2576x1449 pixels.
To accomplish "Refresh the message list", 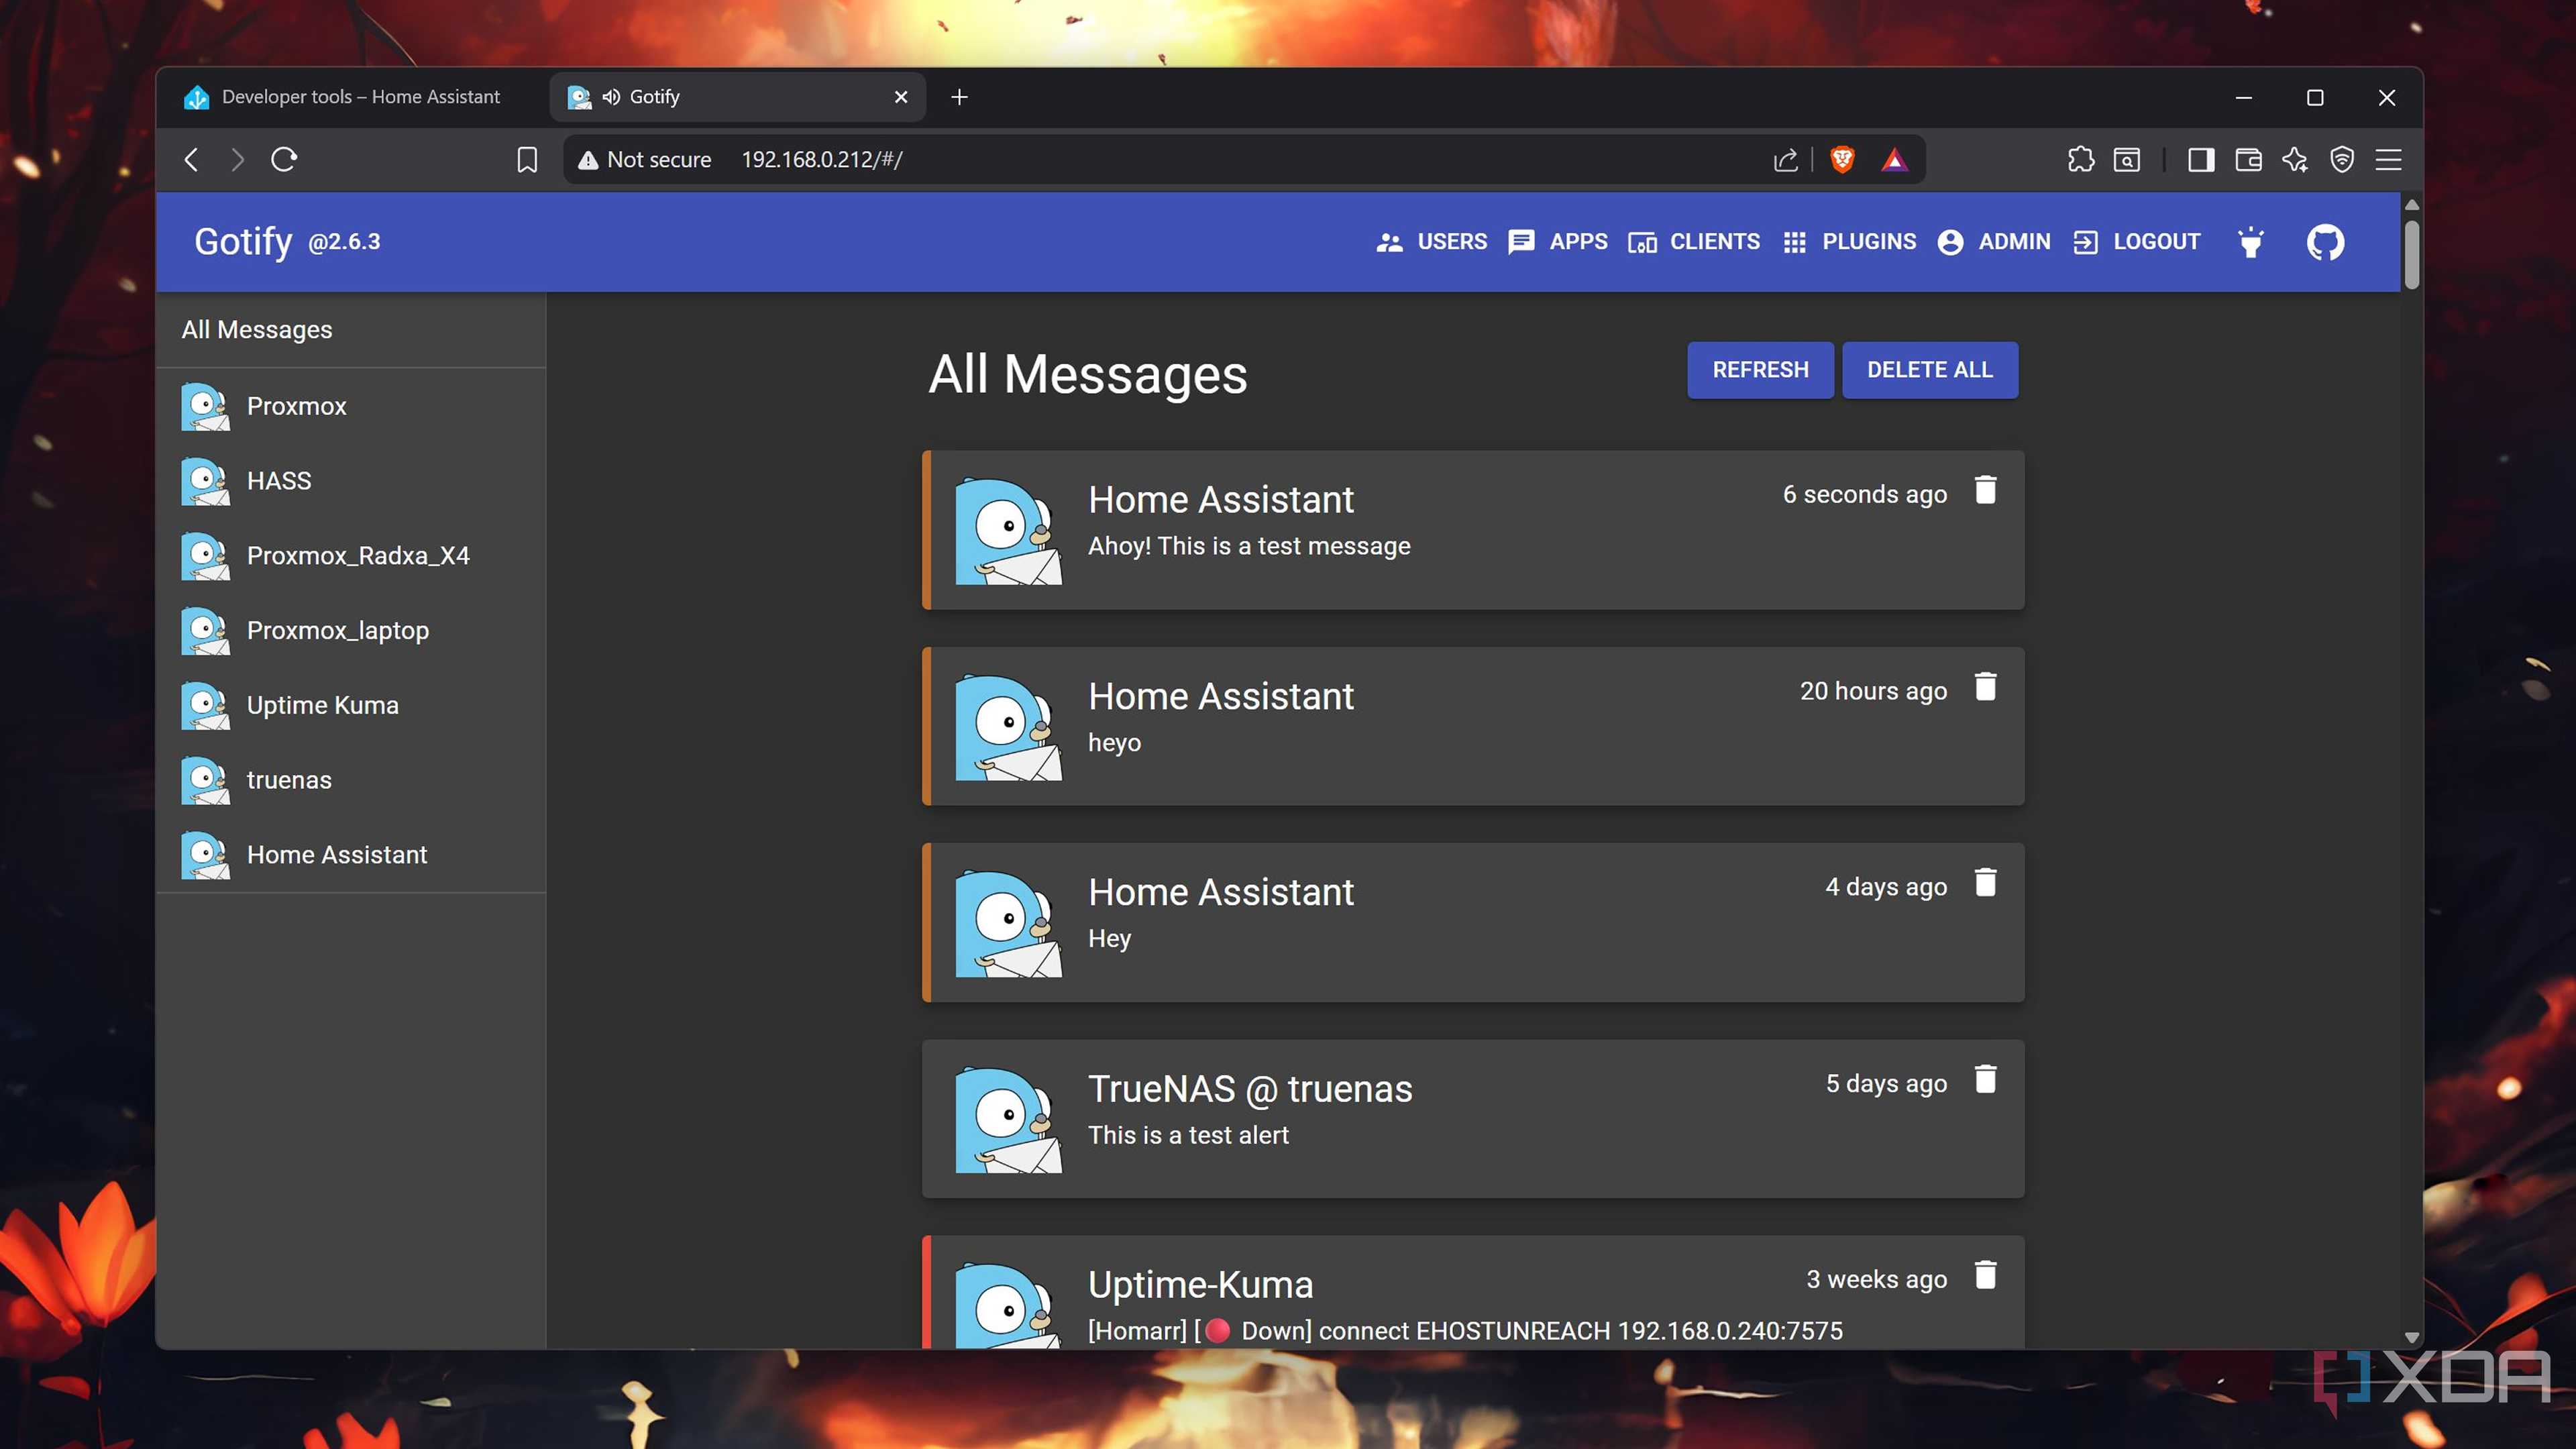I will [1760, 370].
